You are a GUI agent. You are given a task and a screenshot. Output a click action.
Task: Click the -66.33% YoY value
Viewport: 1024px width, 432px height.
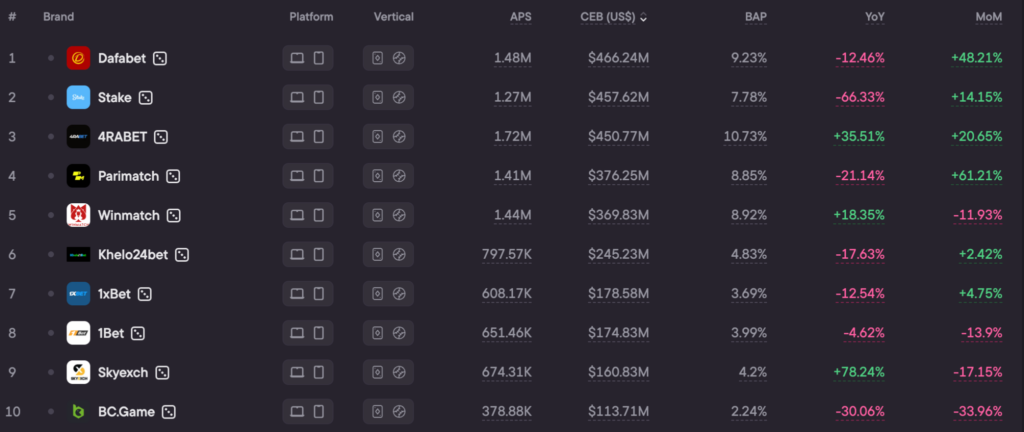860,97
